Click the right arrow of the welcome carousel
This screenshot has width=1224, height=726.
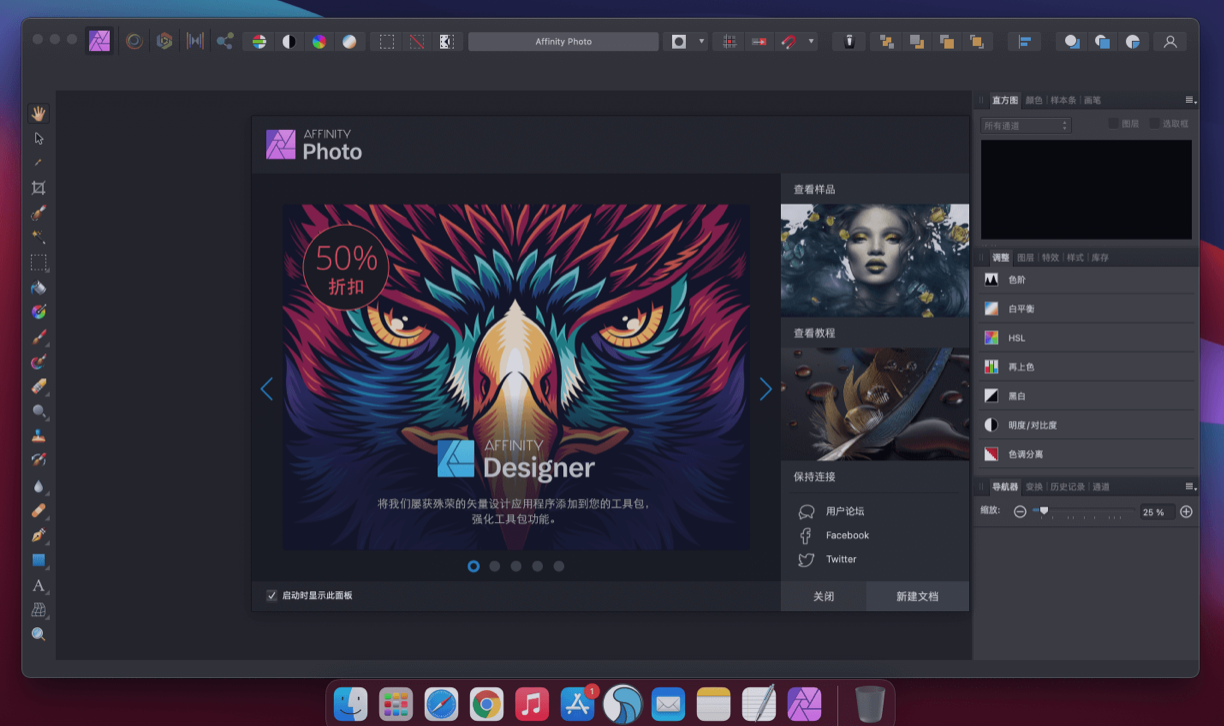point(765,389)
